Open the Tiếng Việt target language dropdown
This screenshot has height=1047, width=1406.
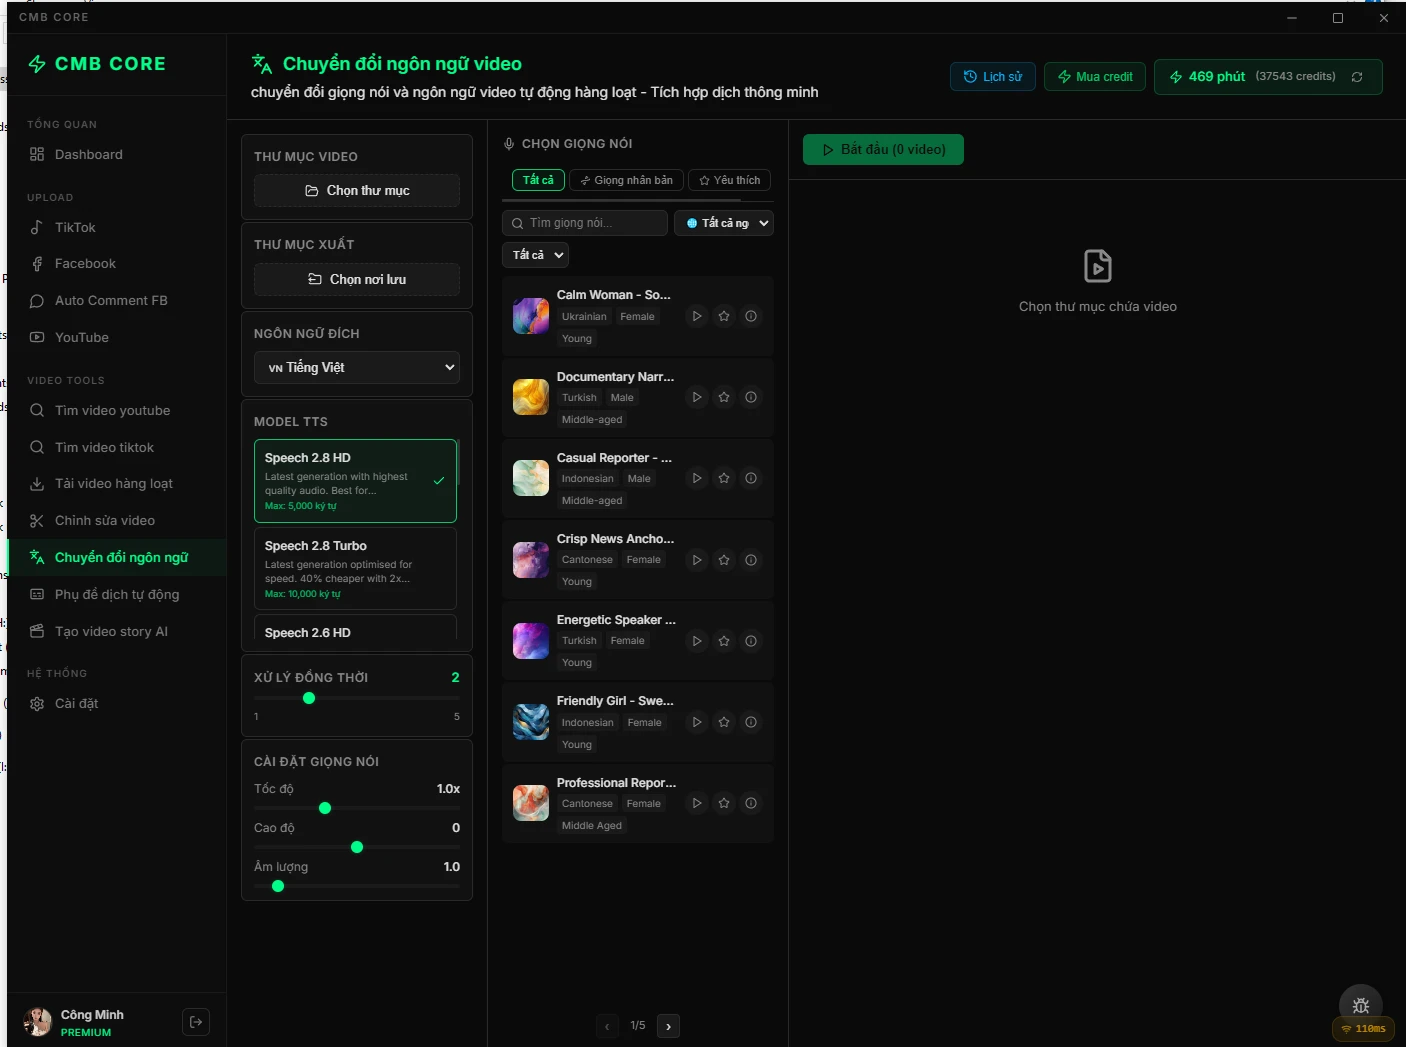coord(357,367)
